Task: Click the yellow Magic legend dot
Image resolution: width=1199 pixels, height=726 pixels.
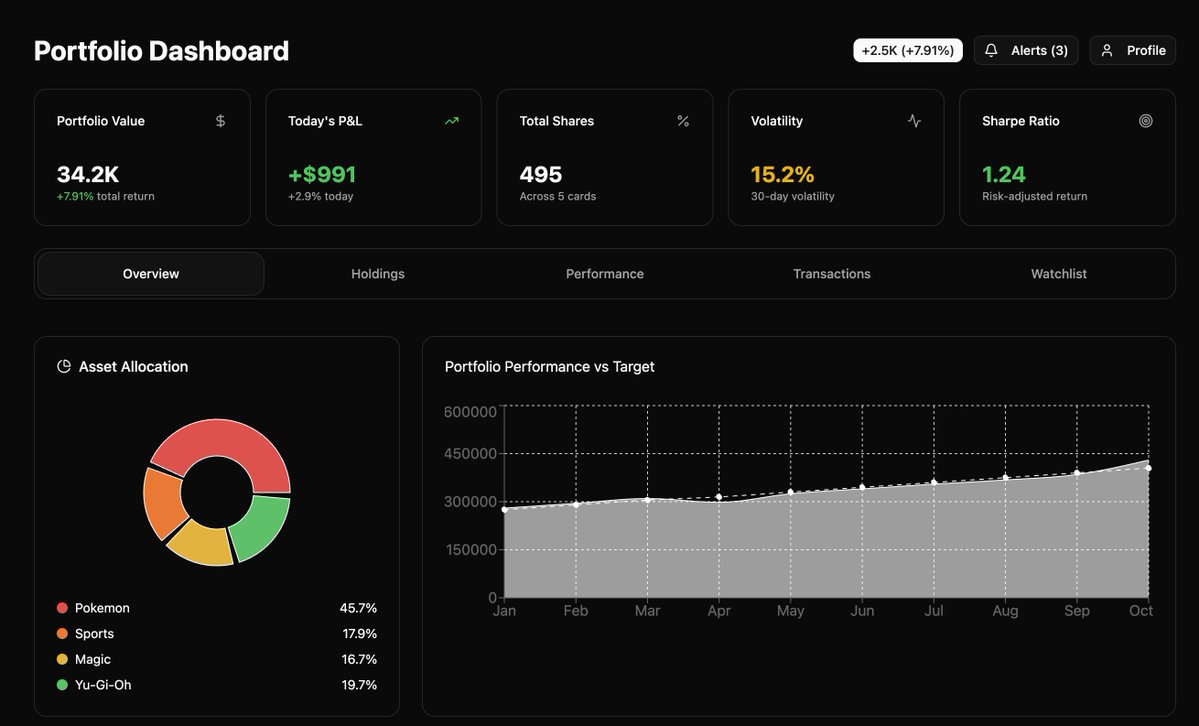Action: click(63, 659)
